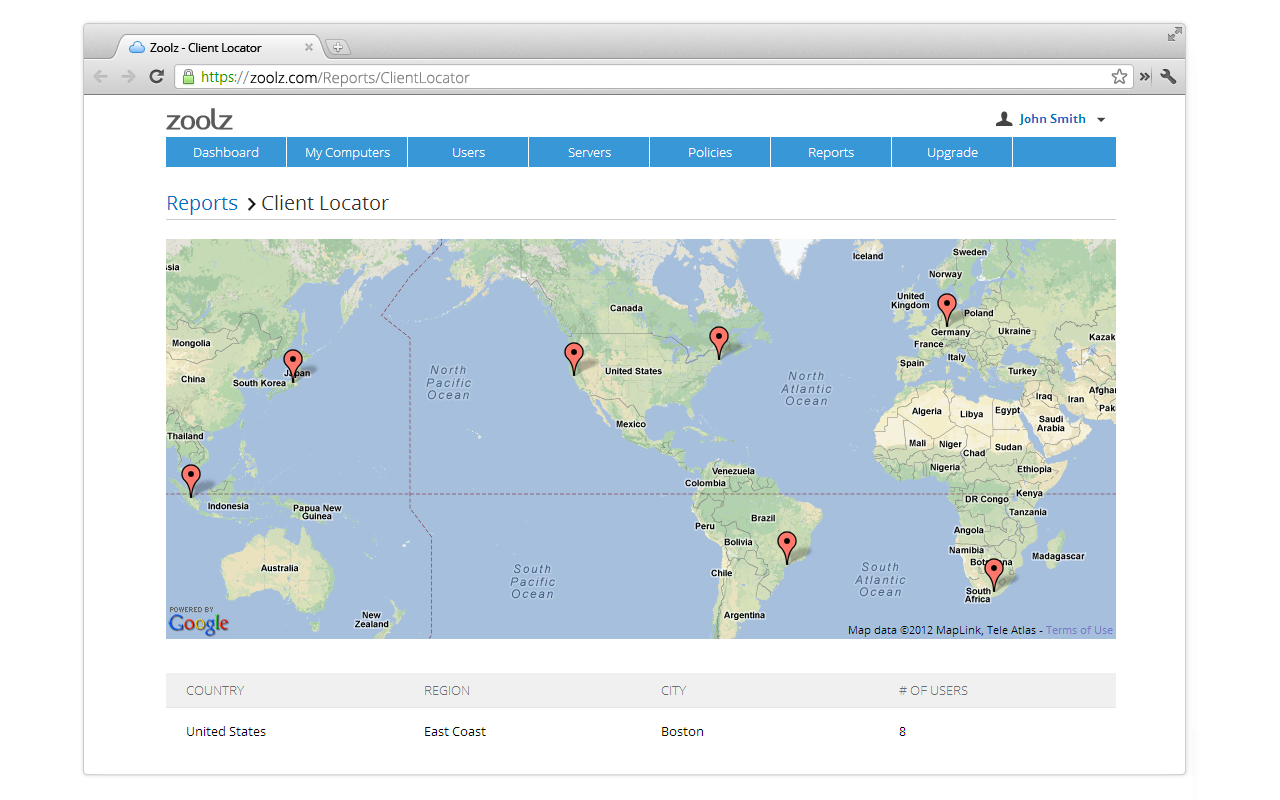This screenshot has width=1280, height=800.
Task: Bookmark page with the star icon
Action: click(x=1119, y=77)
